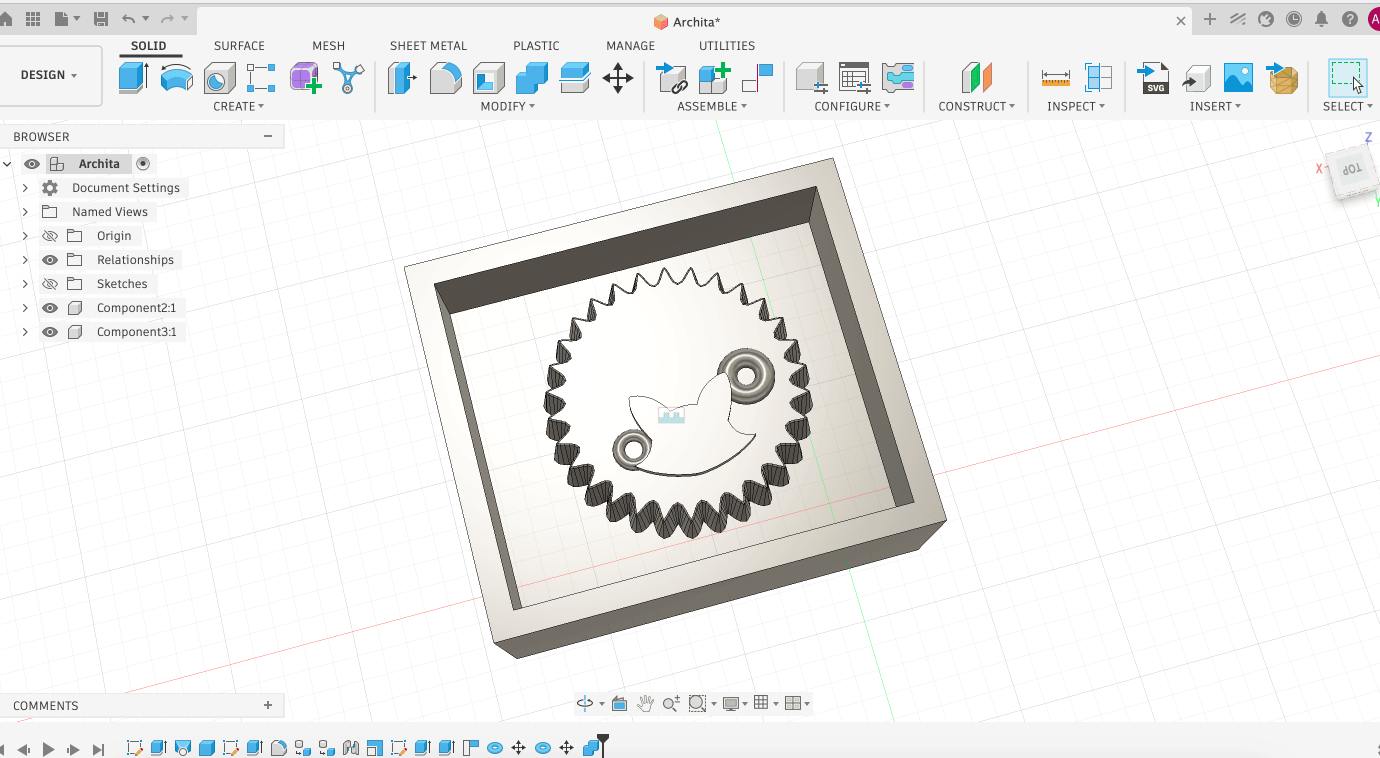Select the Split Body tool
The image size is (1380, 758).
tap(575, 77)
